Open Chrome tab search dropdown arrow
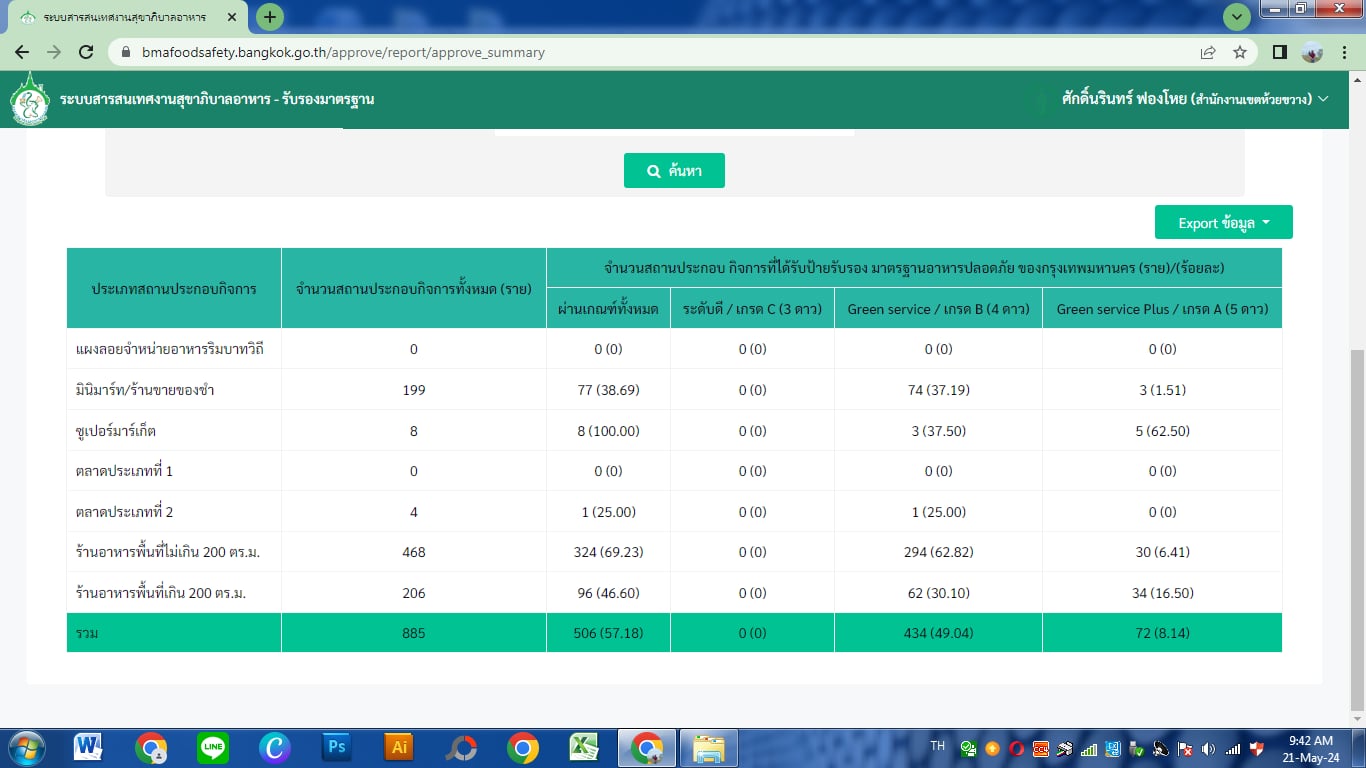 [x=1237, y=17]
